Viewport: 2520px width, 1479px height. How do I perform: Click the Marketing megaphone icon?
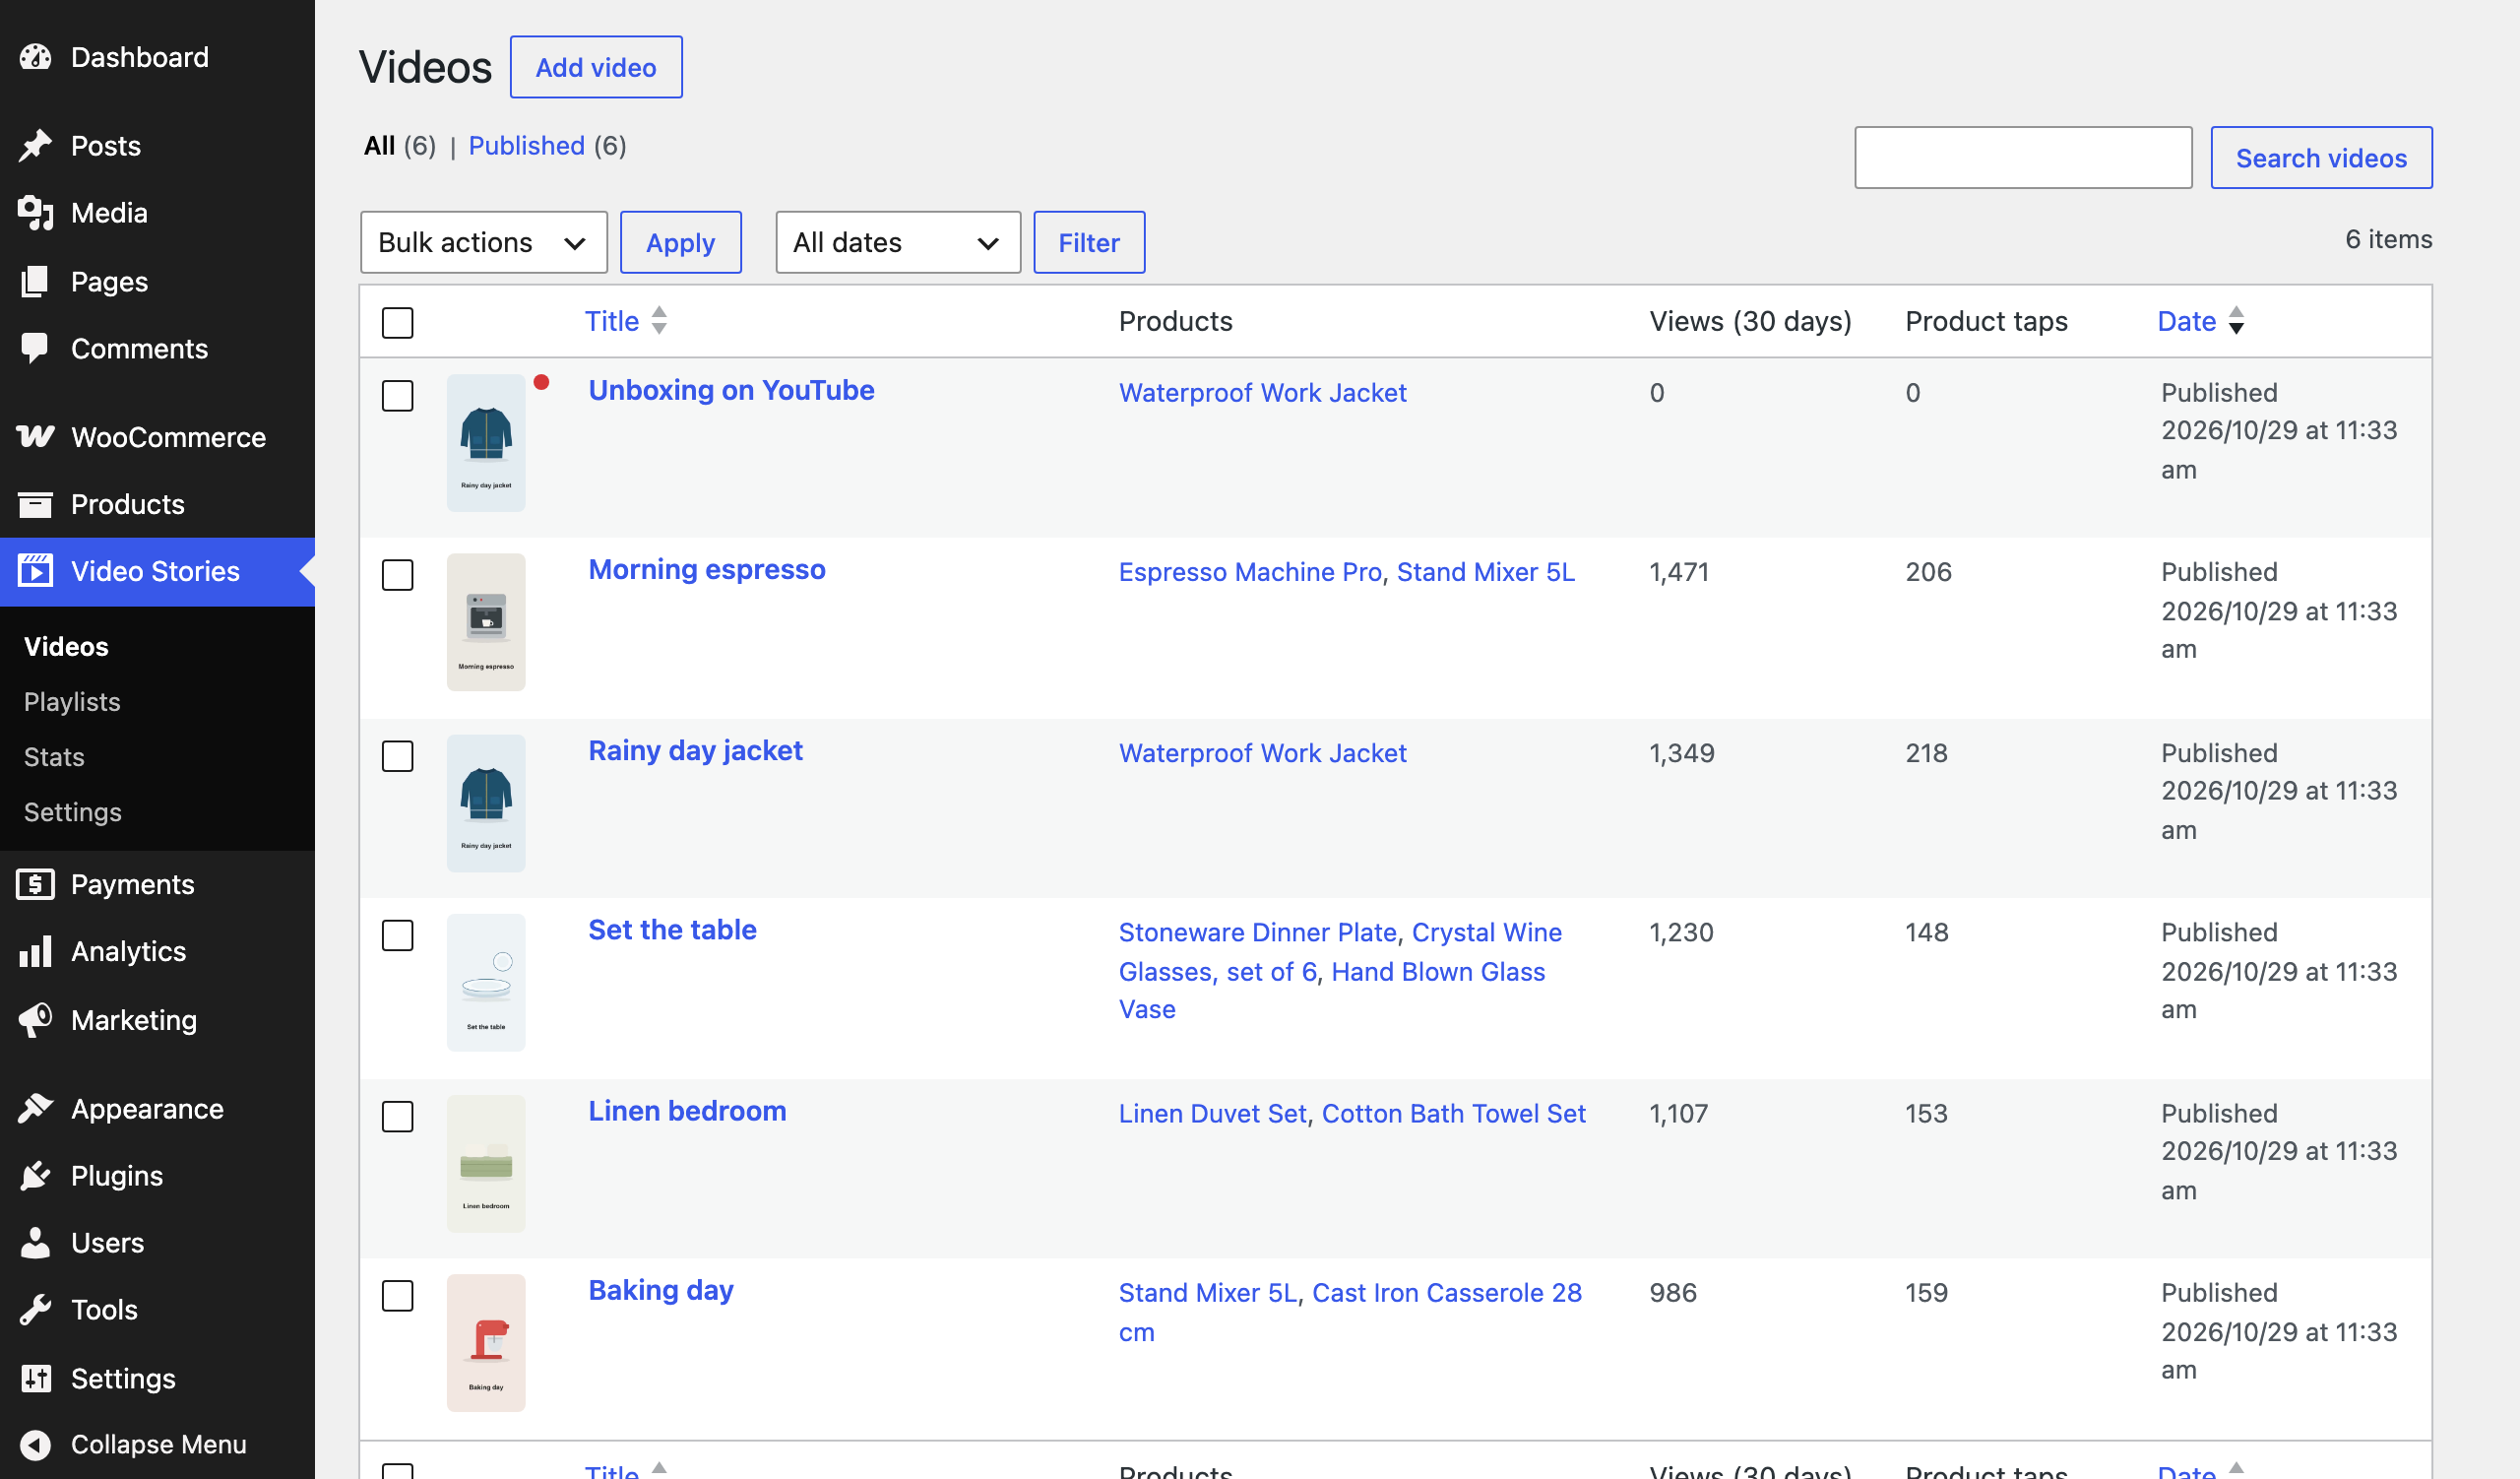[x=35, y=1020]
